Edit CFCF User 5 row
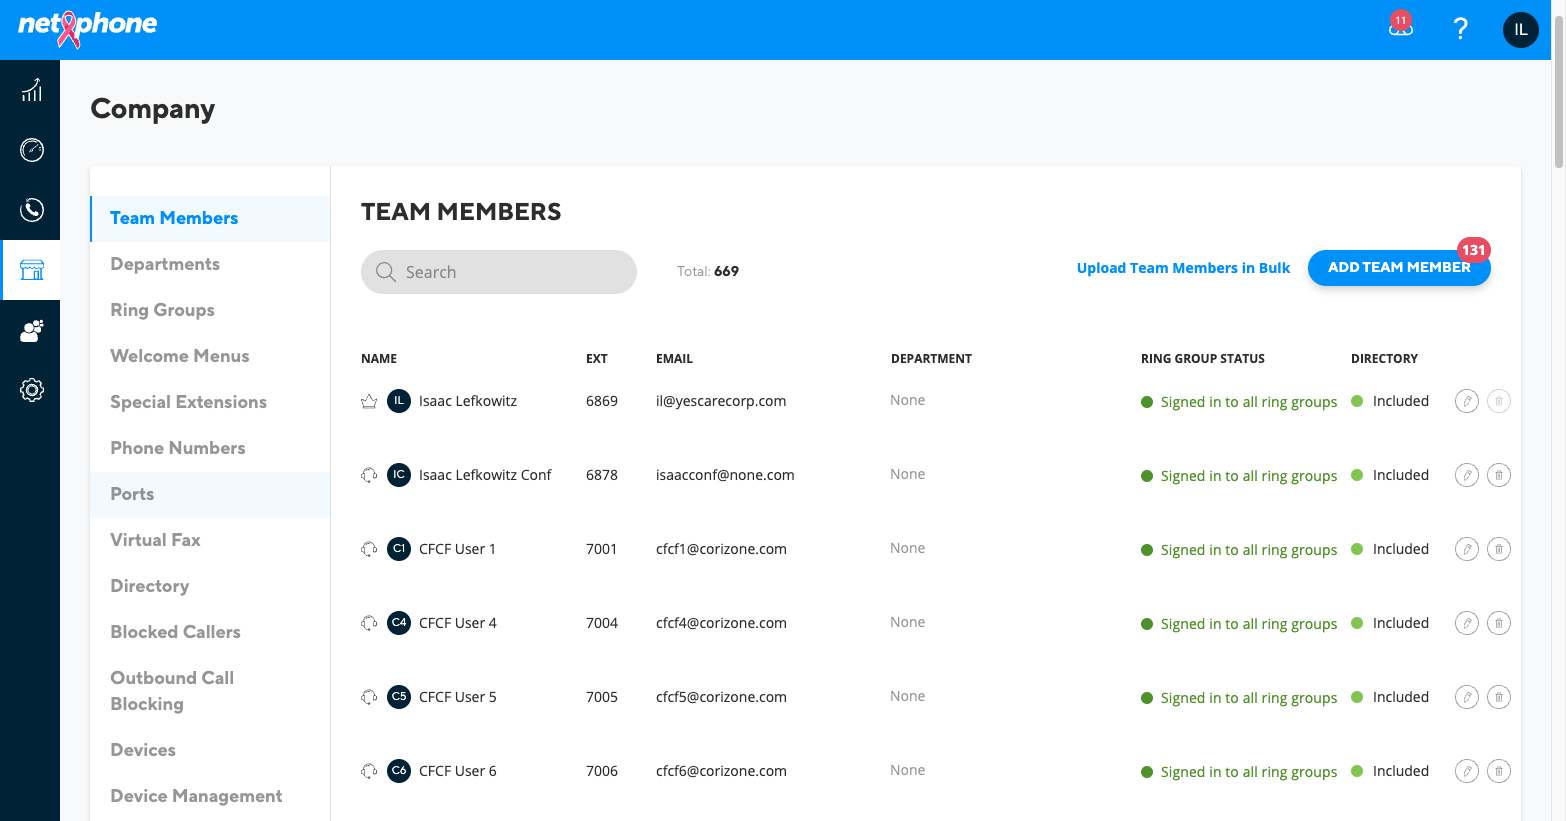 tap(1467, 697)
